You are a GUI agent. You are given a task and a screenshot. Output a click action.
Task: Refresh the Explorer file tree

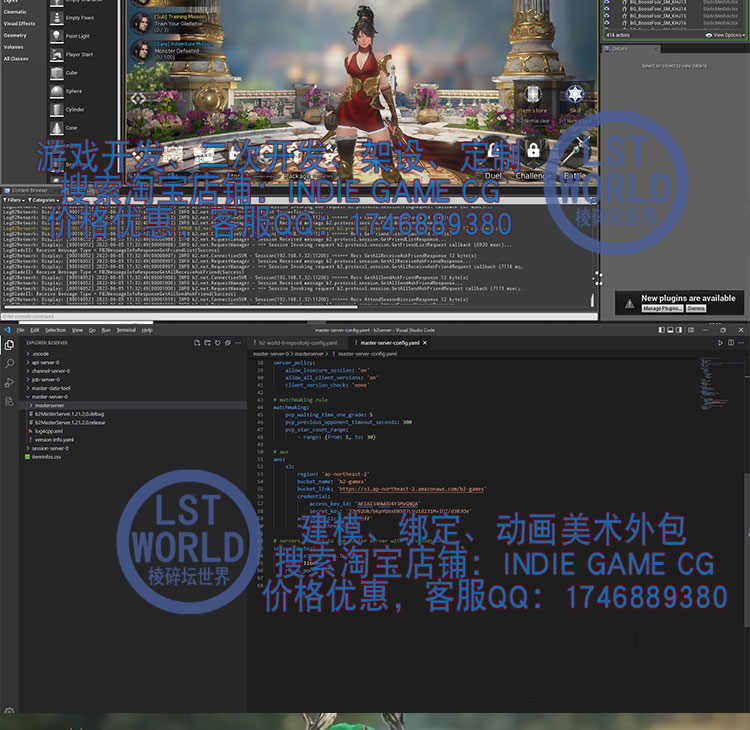point(218,343)
